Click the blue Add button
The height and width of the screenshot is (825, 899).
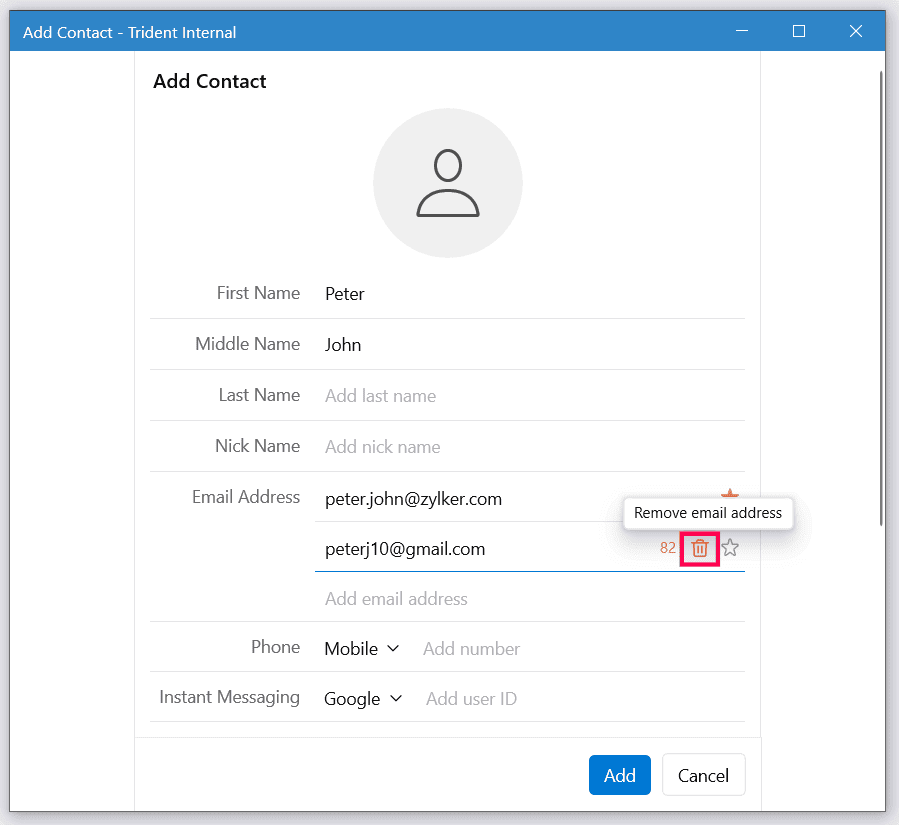pos(620,775)
